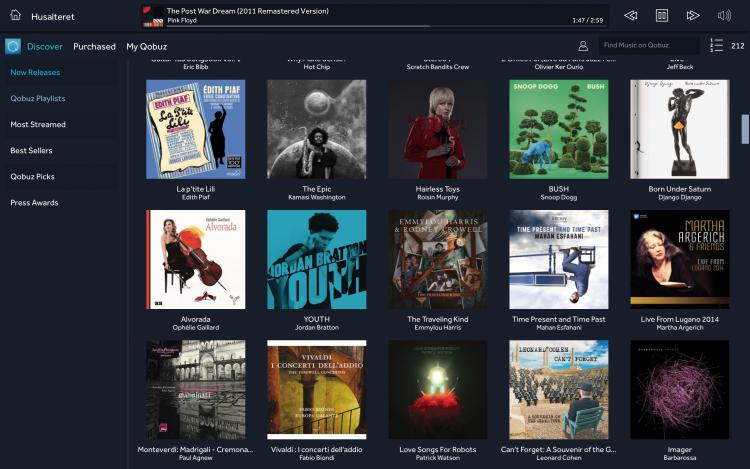The width and height of the screenshot is (750, 469).
Task: Switch to the My Qobuz tab
Action: [x=146, y=46]
